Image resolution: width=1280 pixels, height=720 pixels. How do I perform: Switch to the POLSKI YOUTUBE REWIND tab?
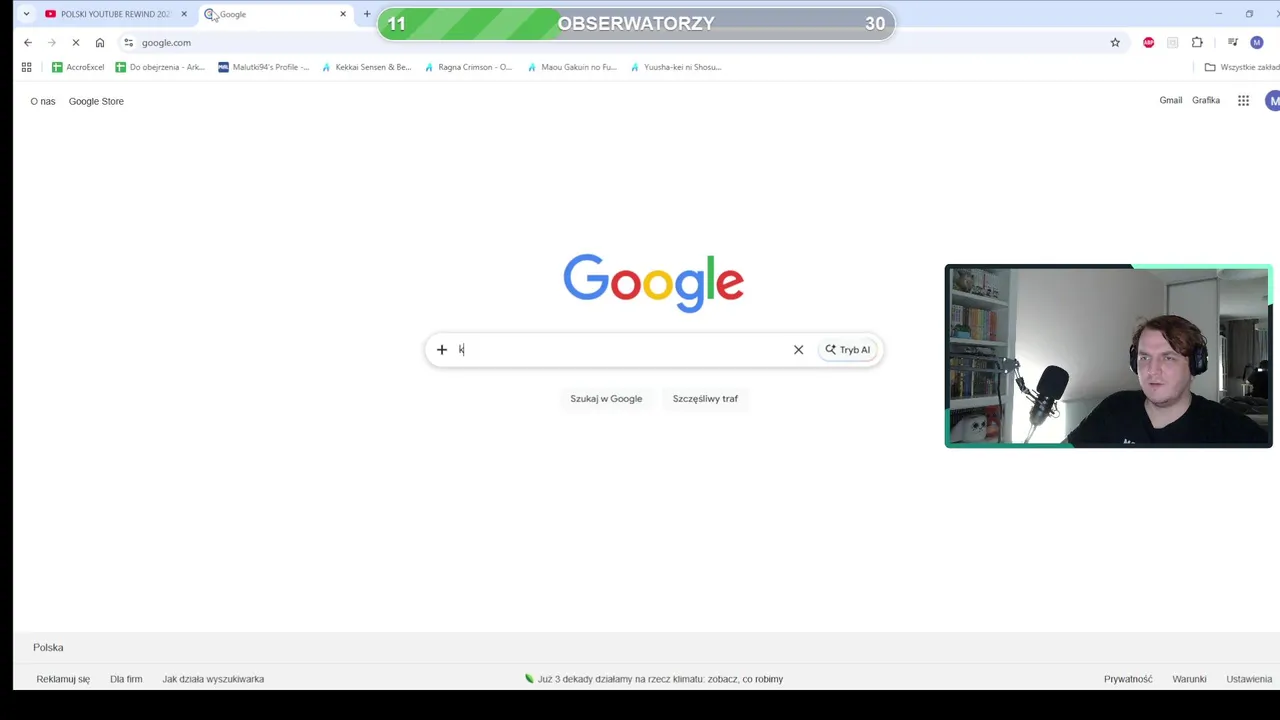click(115, 14)
